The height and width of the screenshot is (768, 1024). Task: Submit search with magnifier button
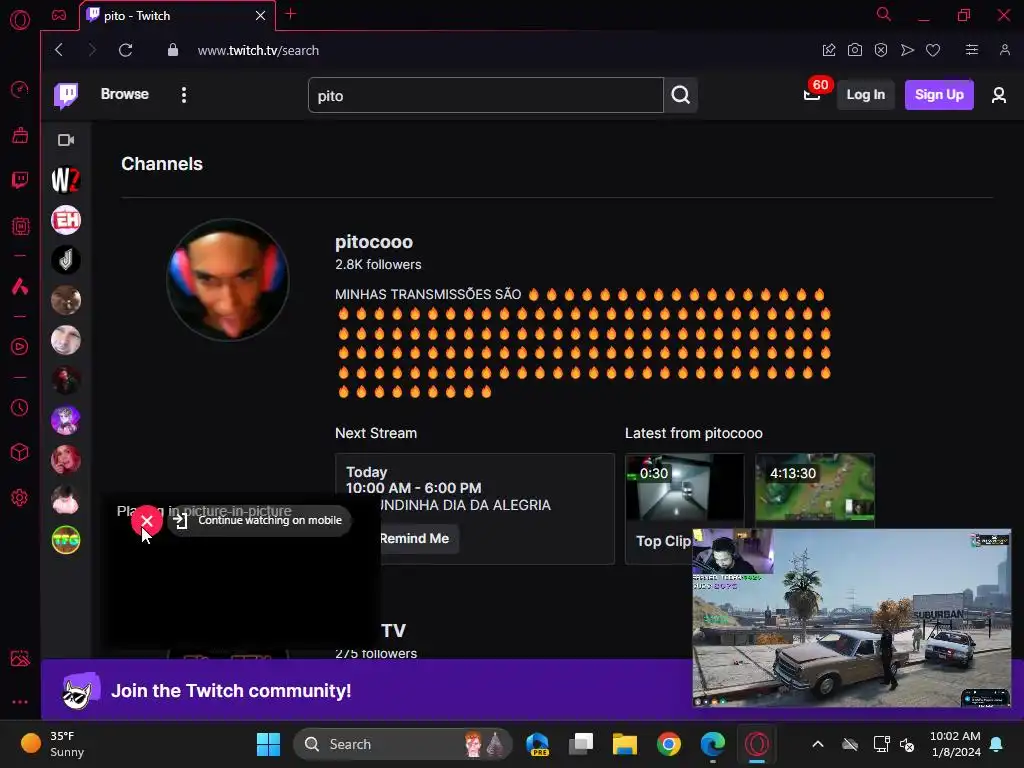680,95
